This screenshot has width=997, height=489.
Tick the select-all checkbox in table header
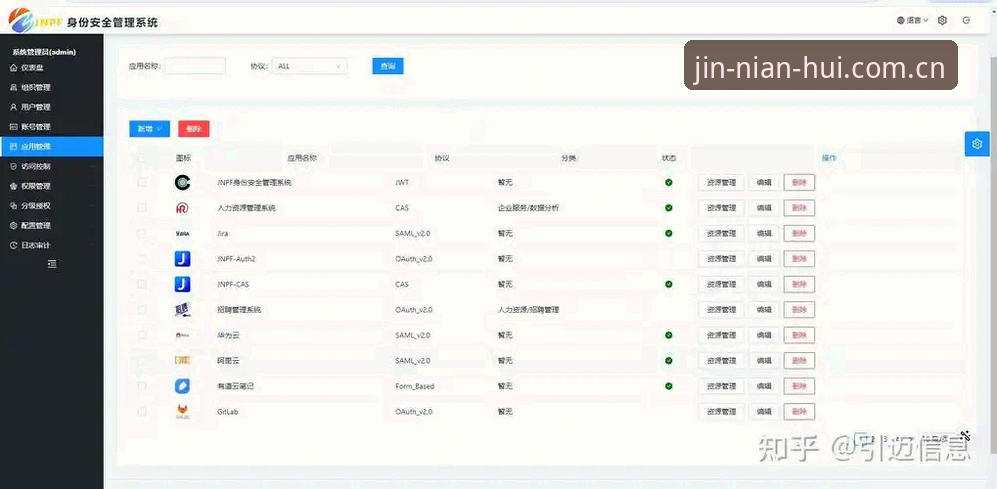[142, 158]
